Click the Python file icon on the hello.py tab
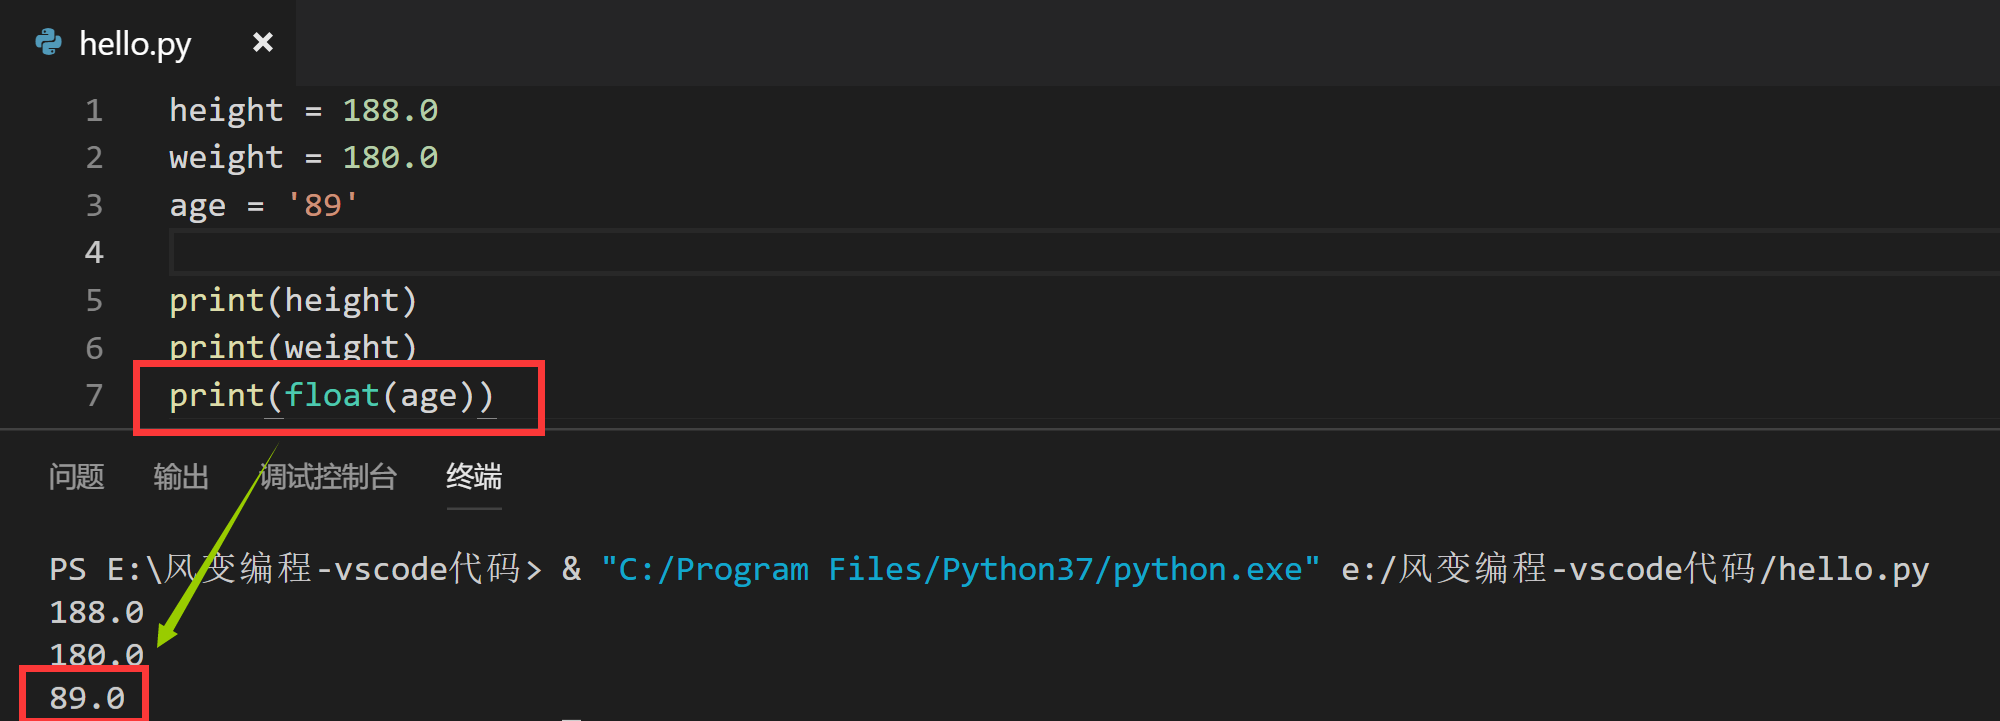The width and height of the screenshot is (2000, 721). coord(48,42)
